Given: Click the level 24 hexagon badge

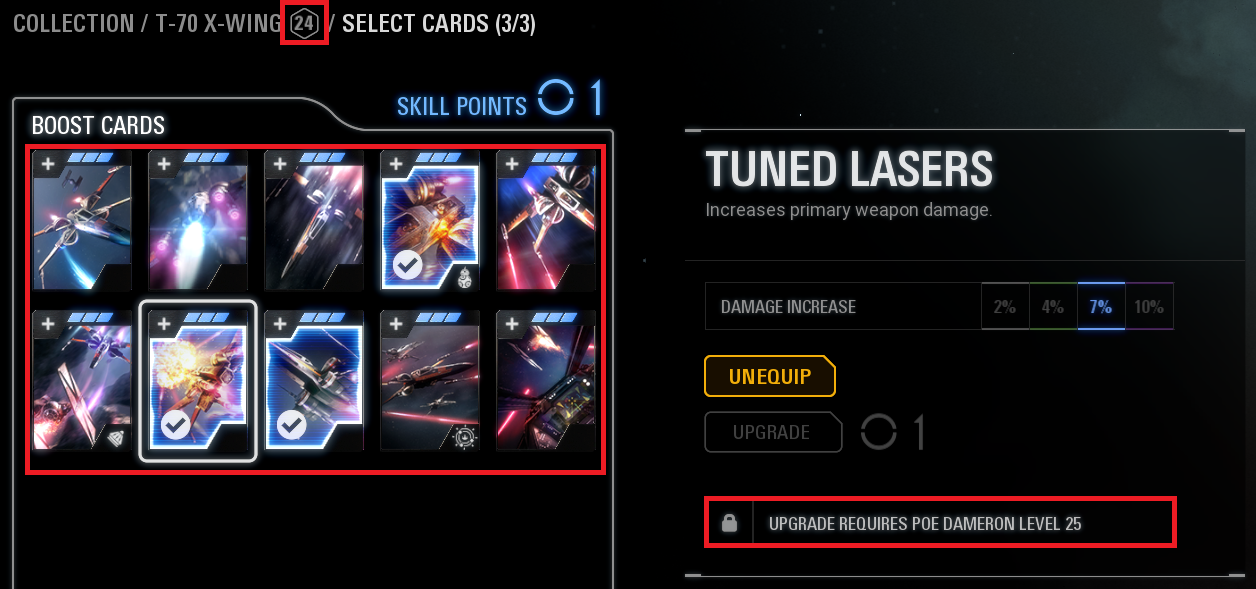Looking at the screenshot, I should tap(304, 23).
